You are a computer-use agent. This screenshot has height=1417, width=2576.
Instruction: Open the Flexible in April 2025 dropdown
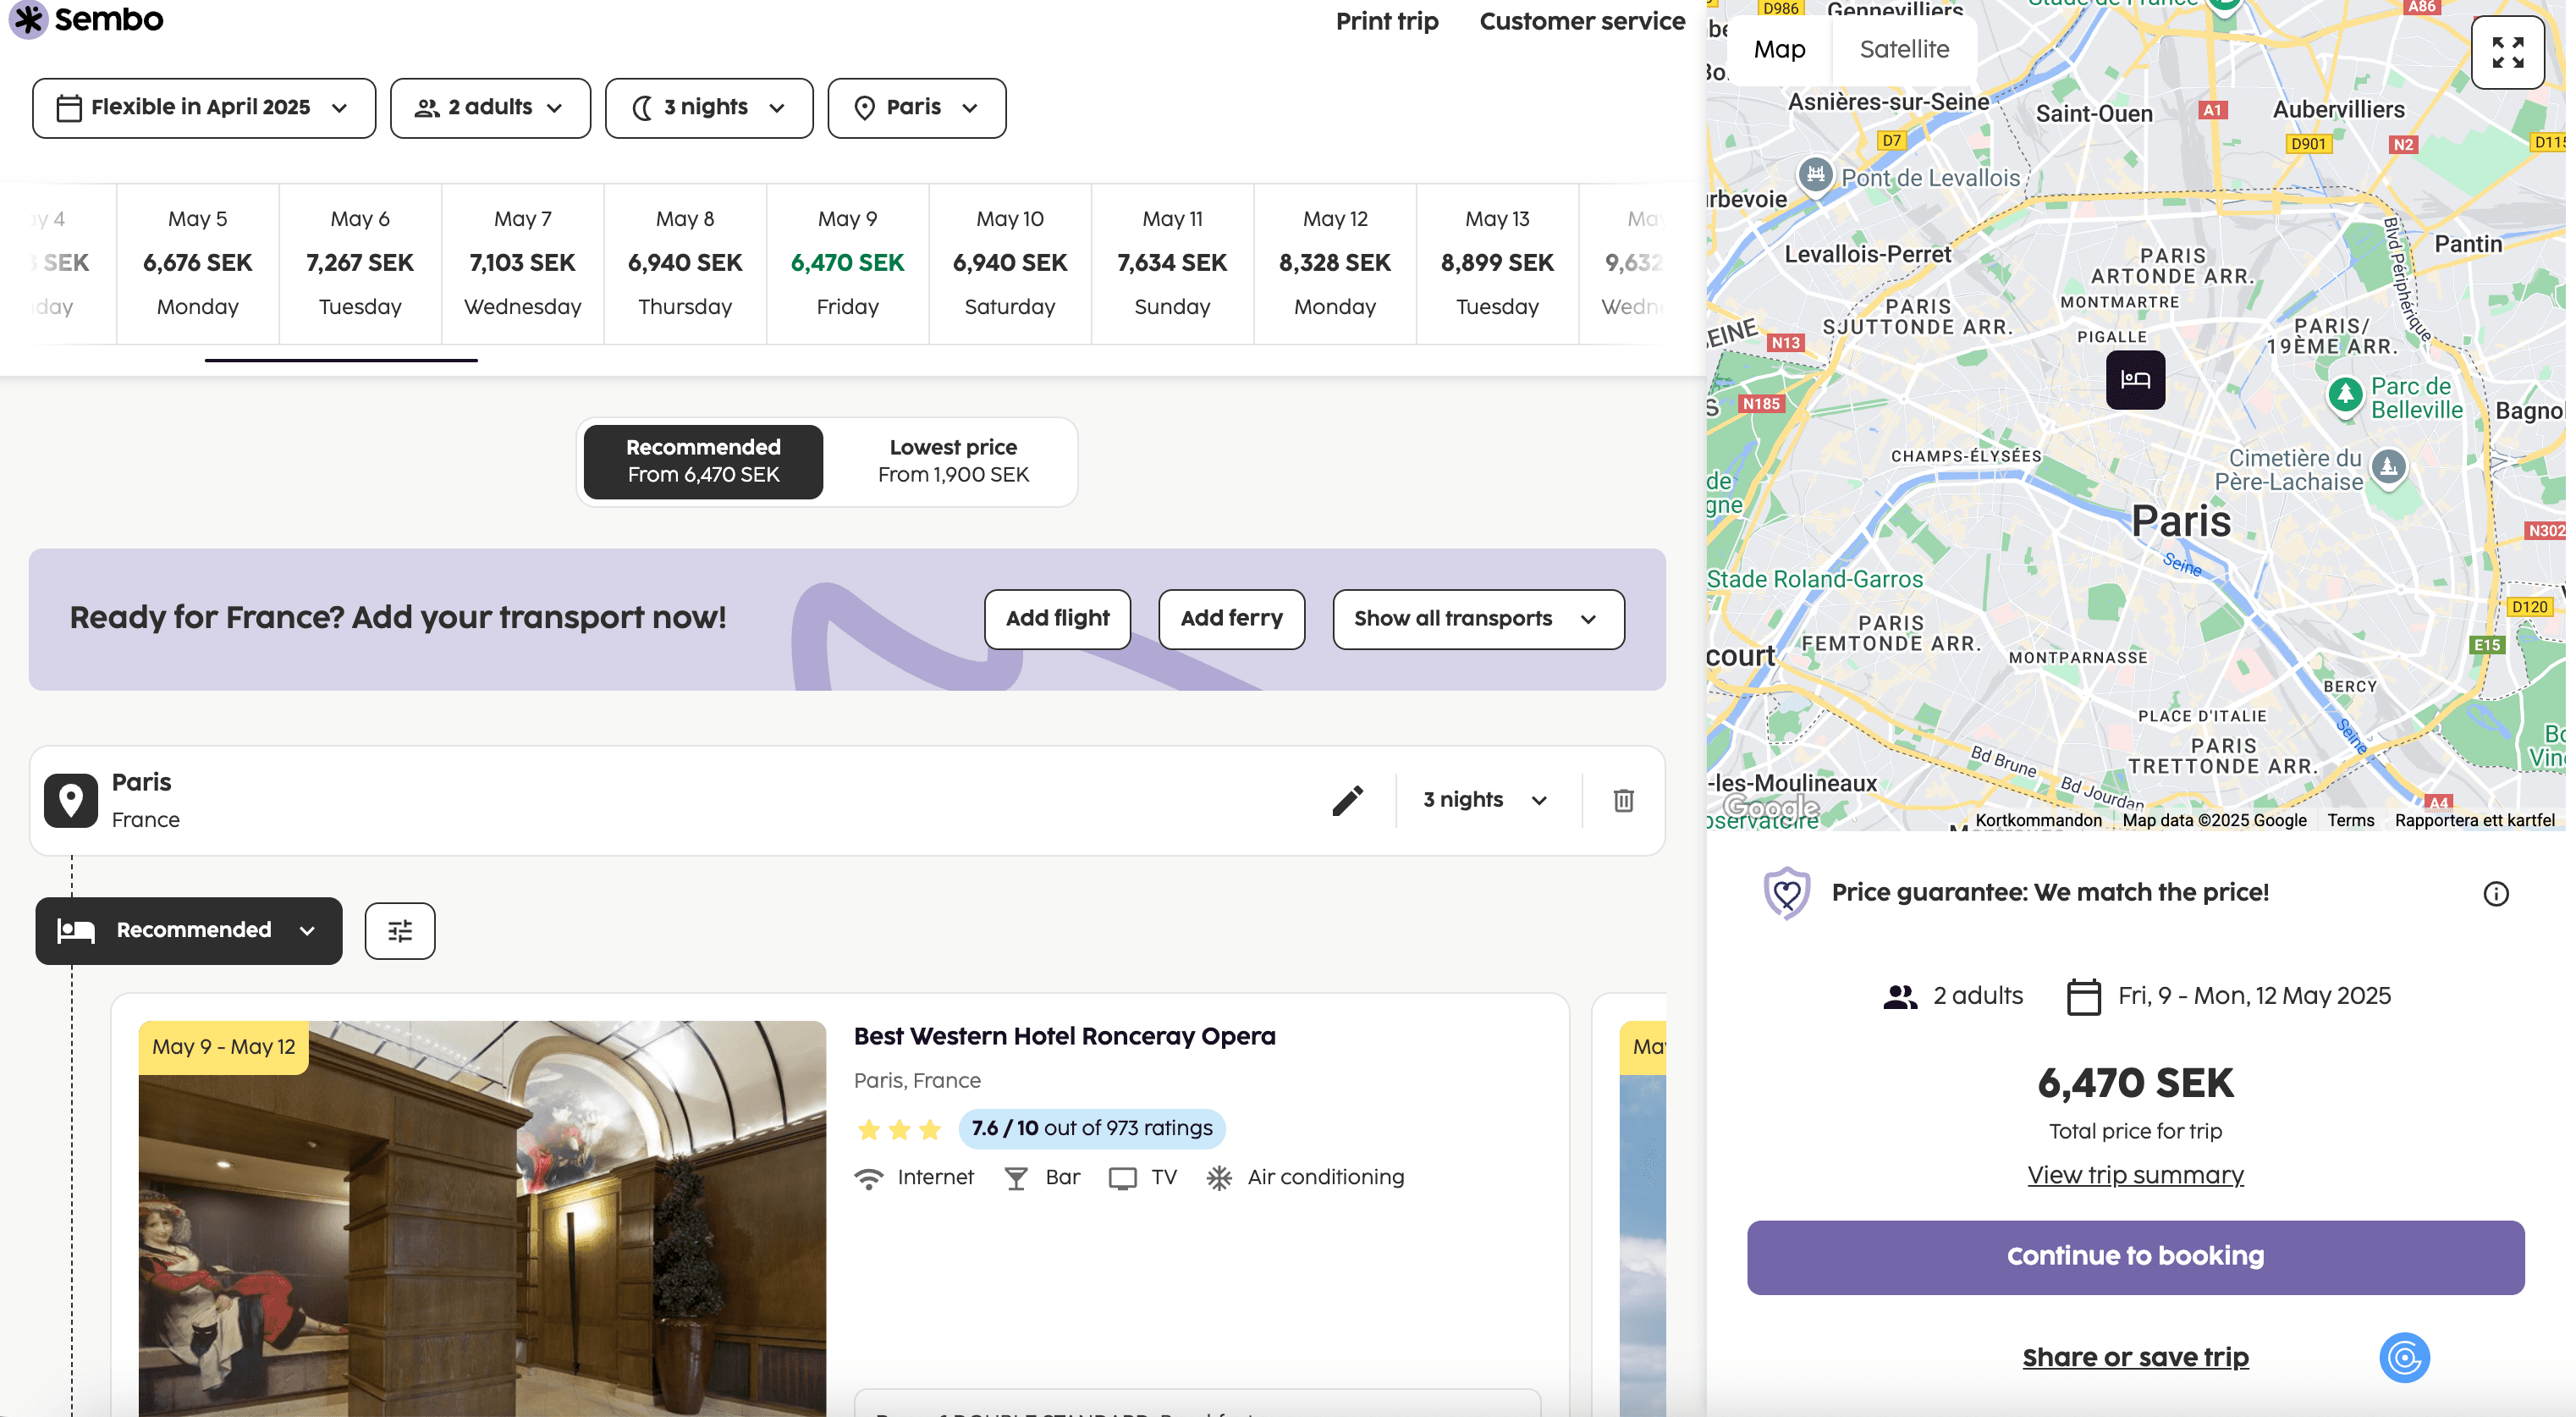(x=204, y=107)
